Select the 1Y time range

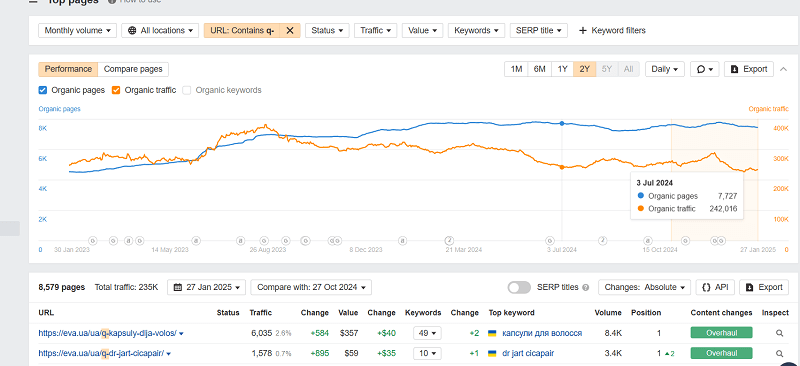[562, 69]
